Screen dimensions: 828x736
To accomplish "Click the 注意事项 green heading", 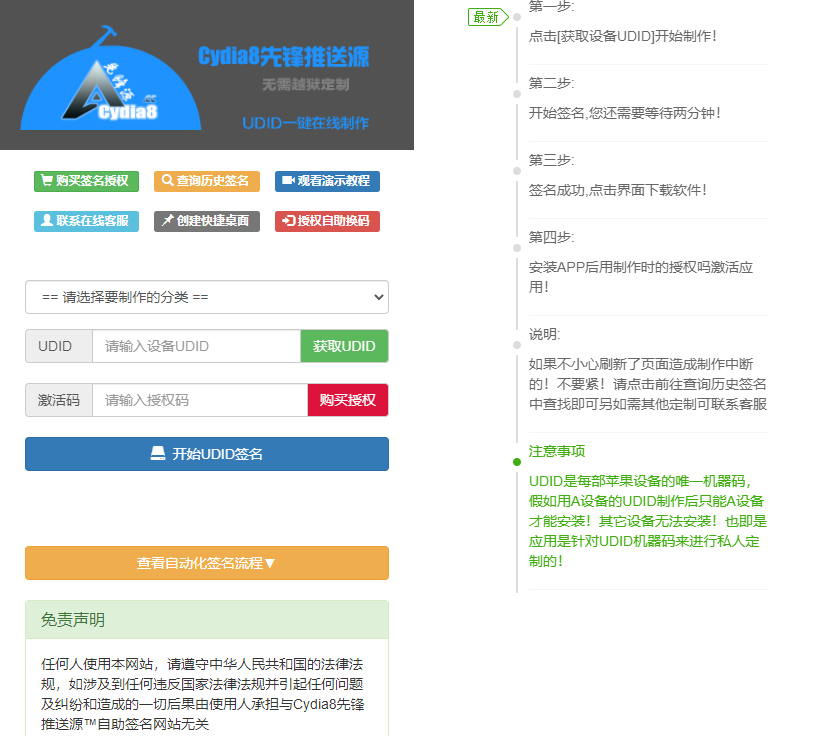I will point(557,451).
